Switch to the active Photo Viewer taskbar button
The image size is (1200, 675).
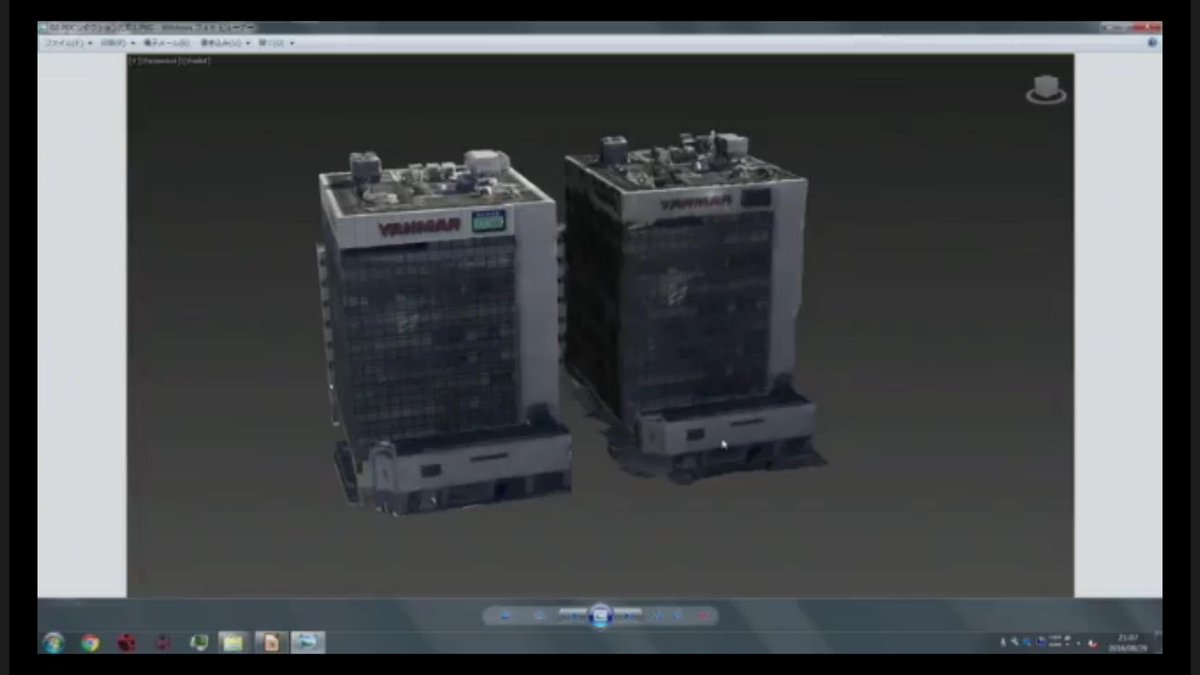click(x=308, y=642)
